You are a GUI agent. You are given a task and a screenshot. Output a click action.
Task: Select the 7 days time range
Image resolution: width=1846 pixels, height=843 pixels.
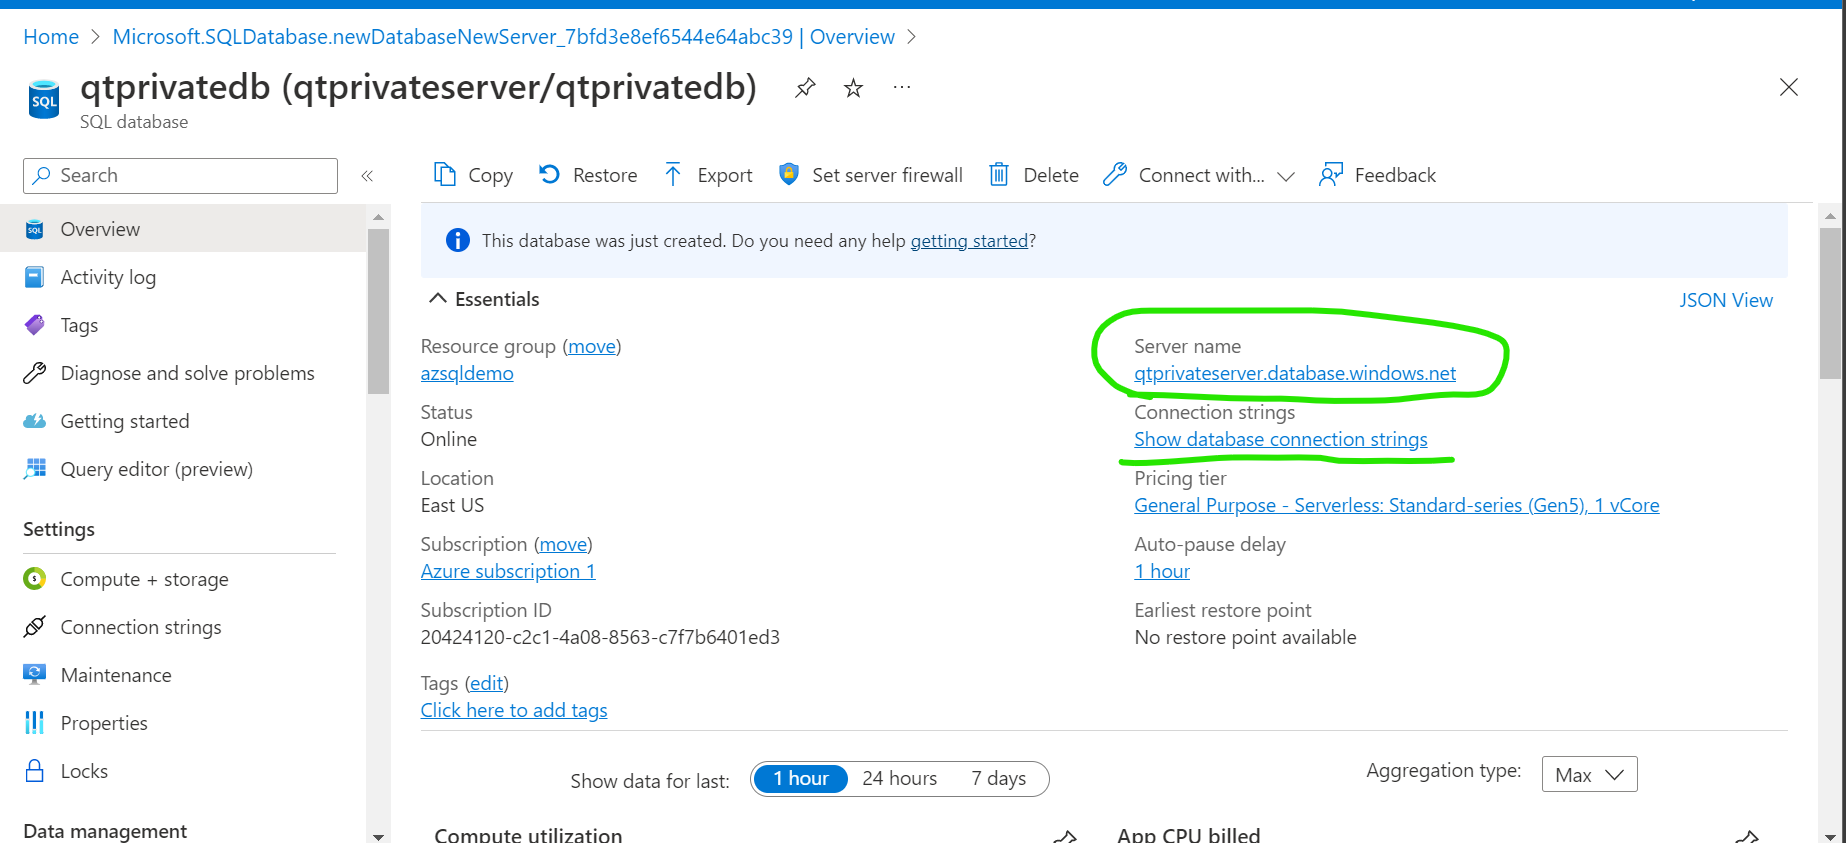[x=998, y=778]
